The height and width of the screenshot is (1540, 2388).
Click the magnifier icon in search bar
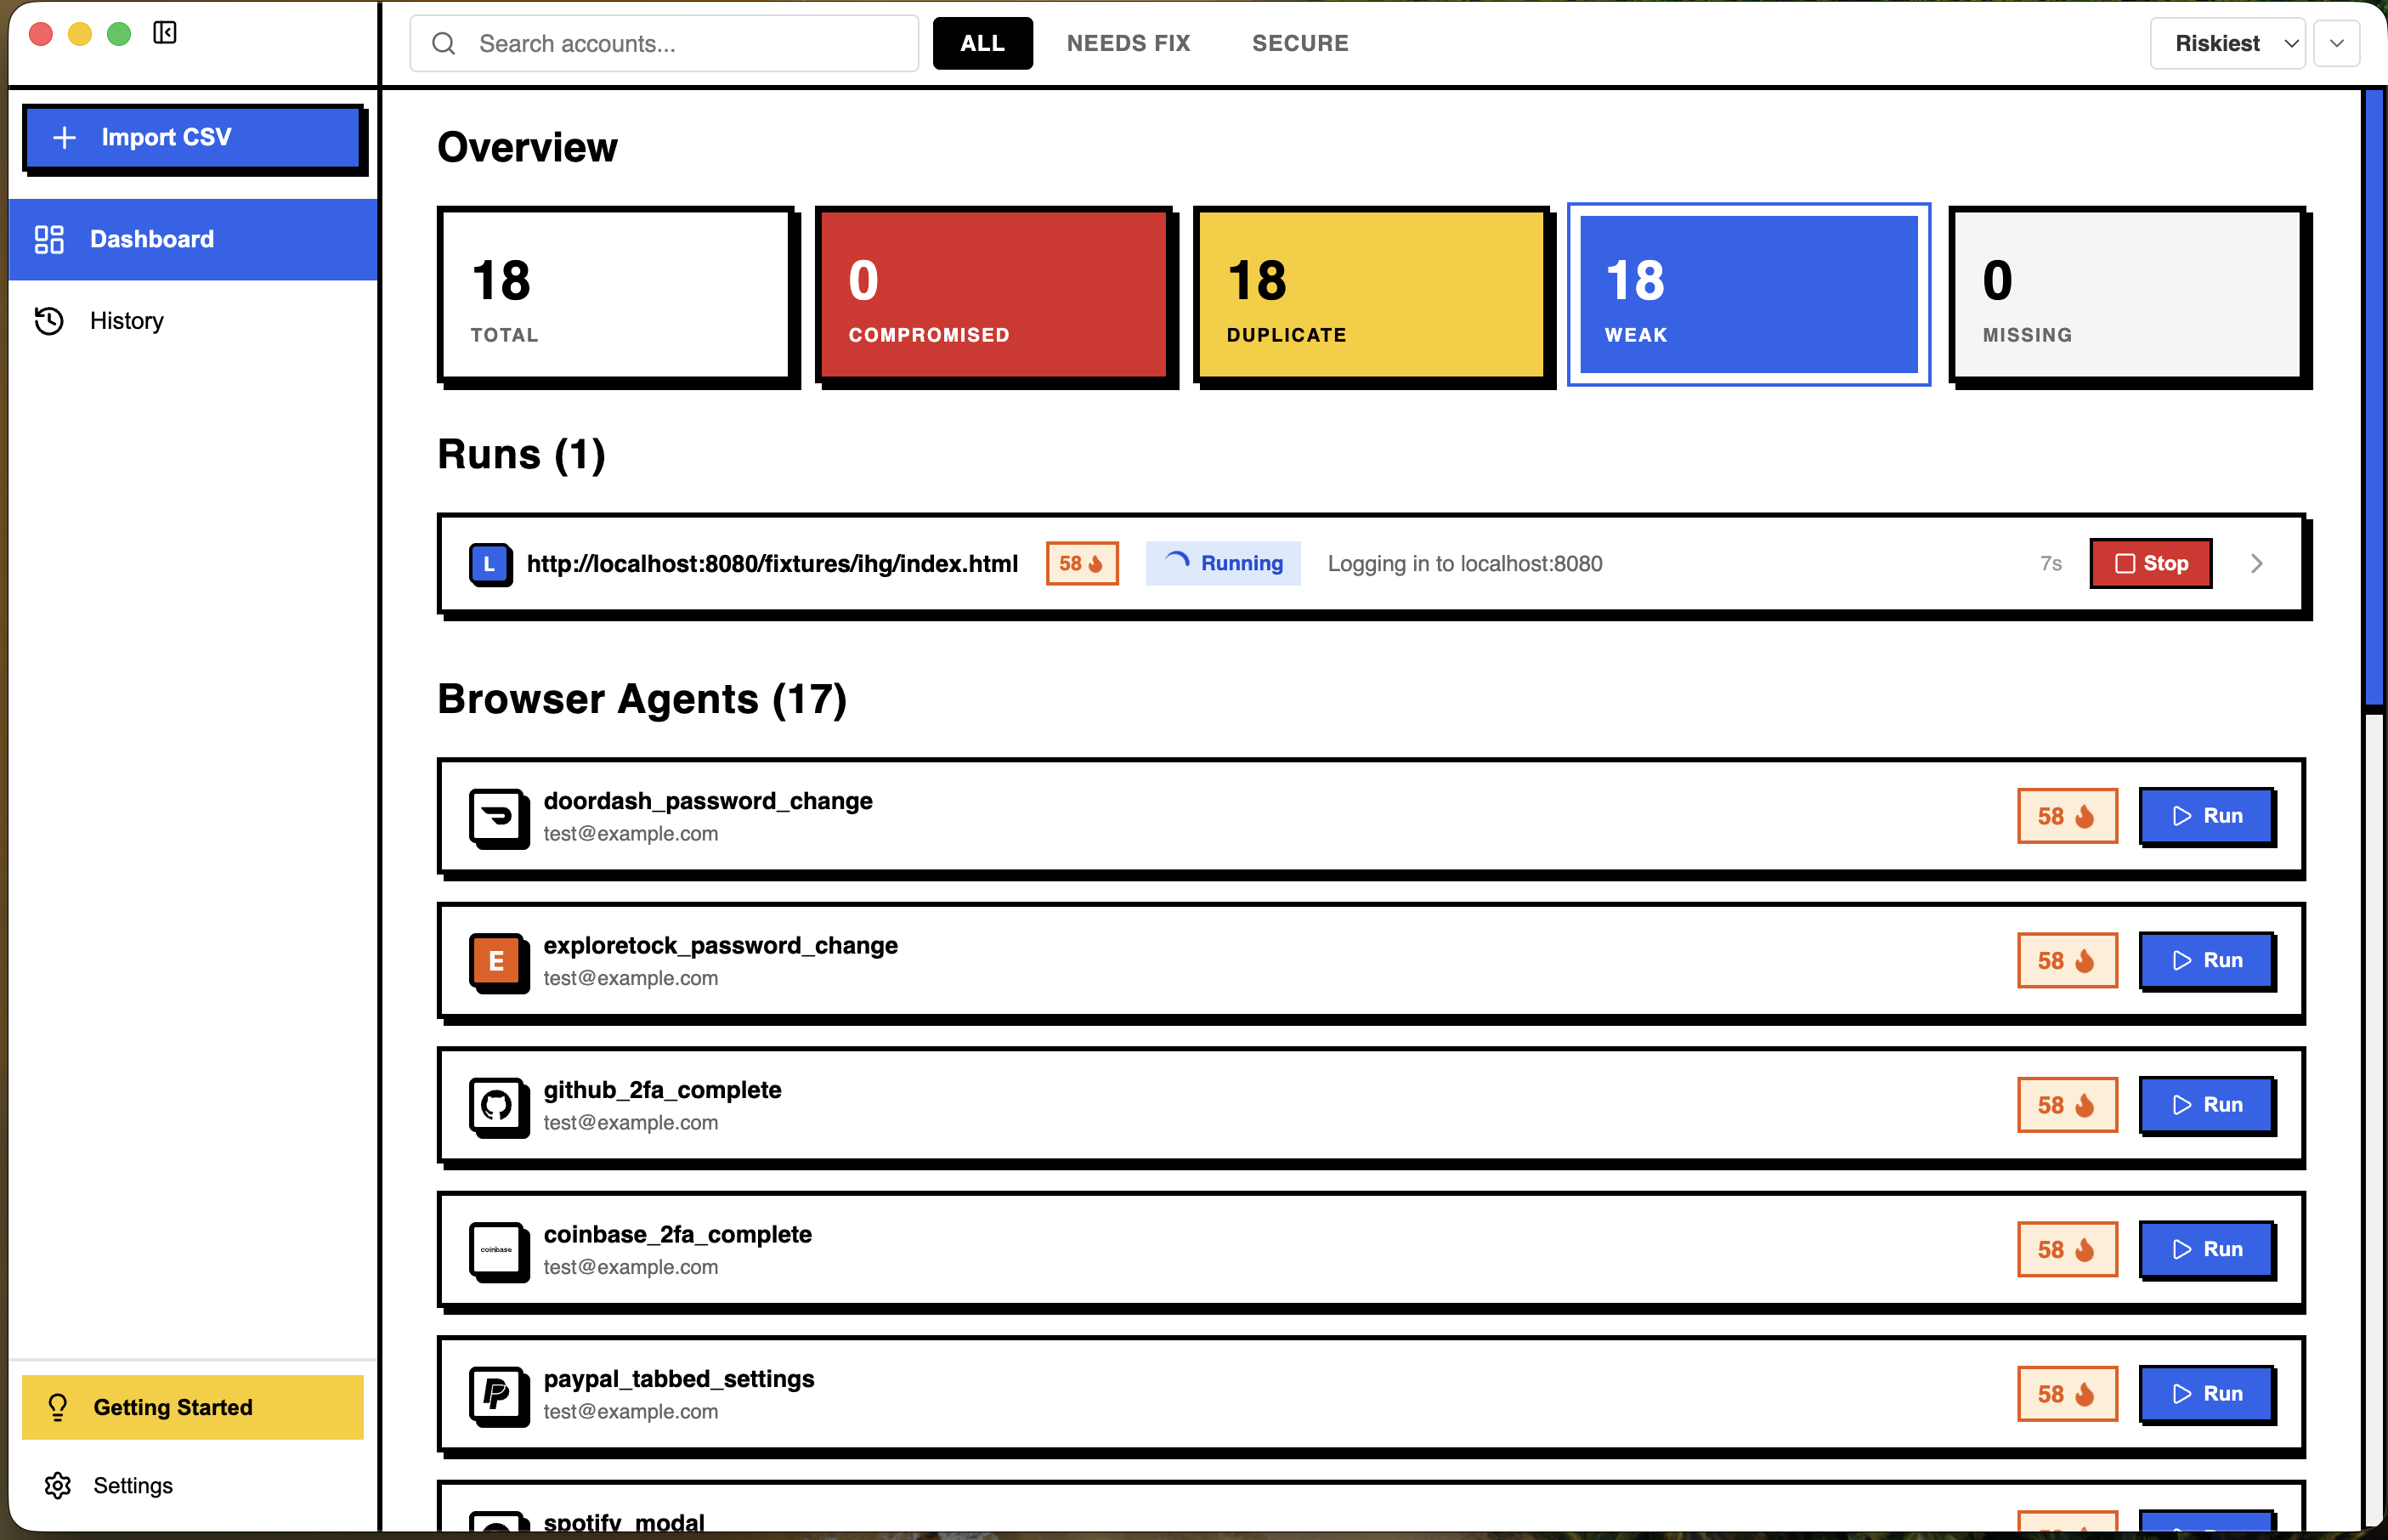444,43
